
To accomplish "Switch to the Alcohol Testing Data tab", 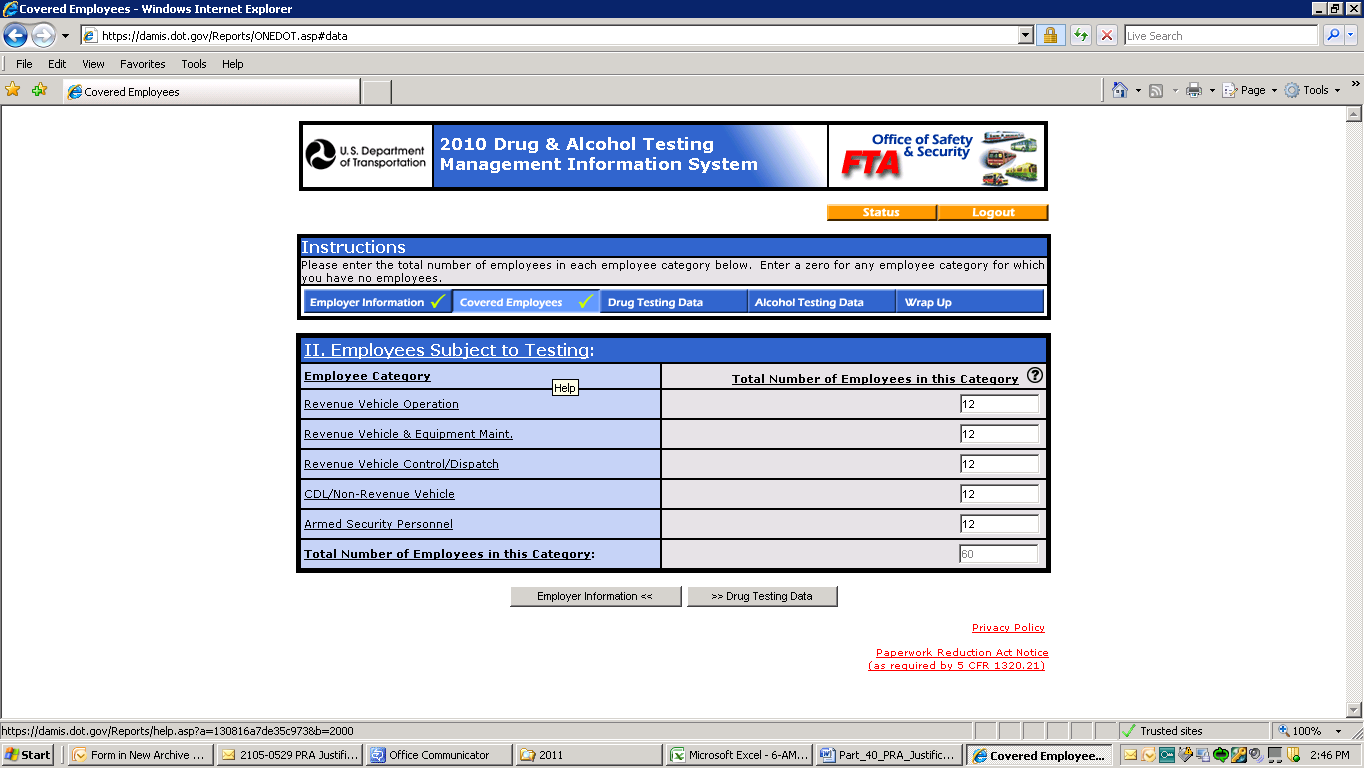I will [x=822, y=302].
